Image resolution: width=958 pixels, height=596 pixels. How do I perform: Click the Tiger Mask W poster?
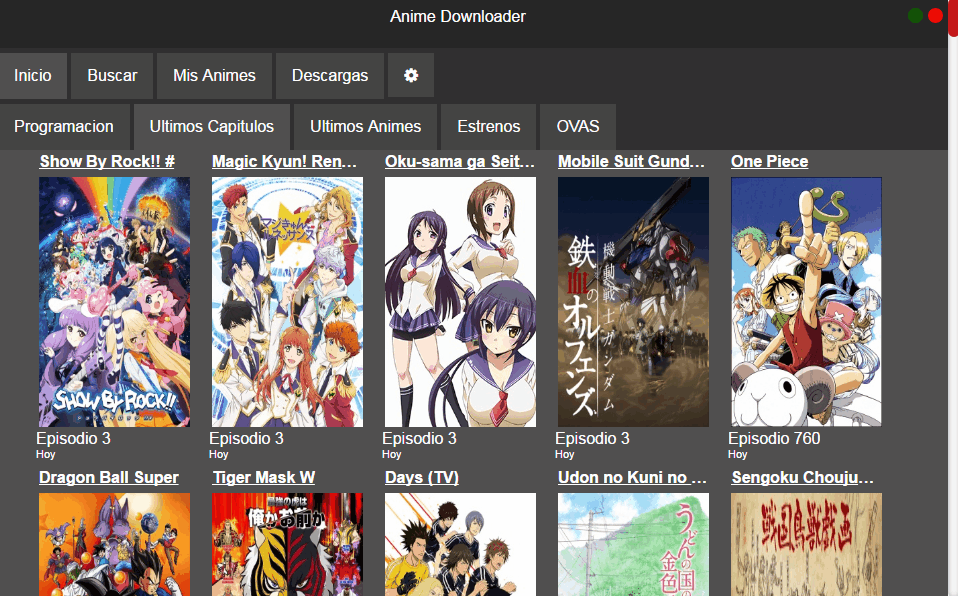[x=287, y=545]
